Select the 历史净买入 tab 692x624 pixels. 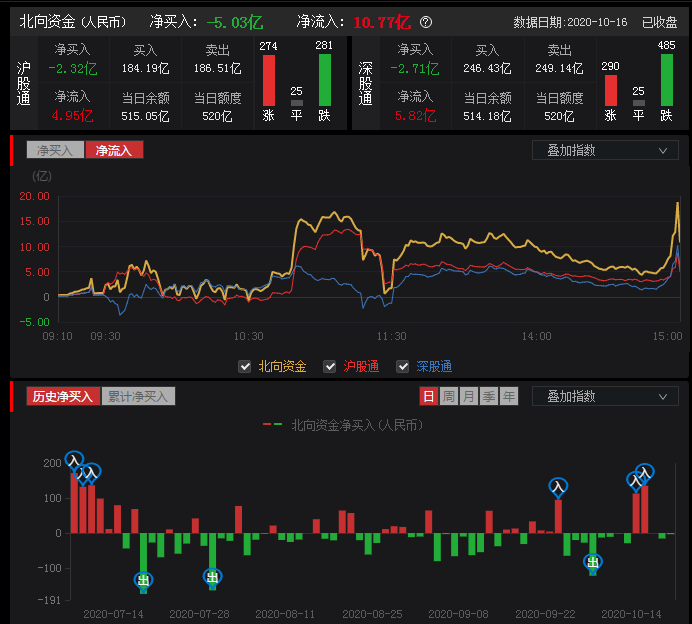(x=63, y=396)
